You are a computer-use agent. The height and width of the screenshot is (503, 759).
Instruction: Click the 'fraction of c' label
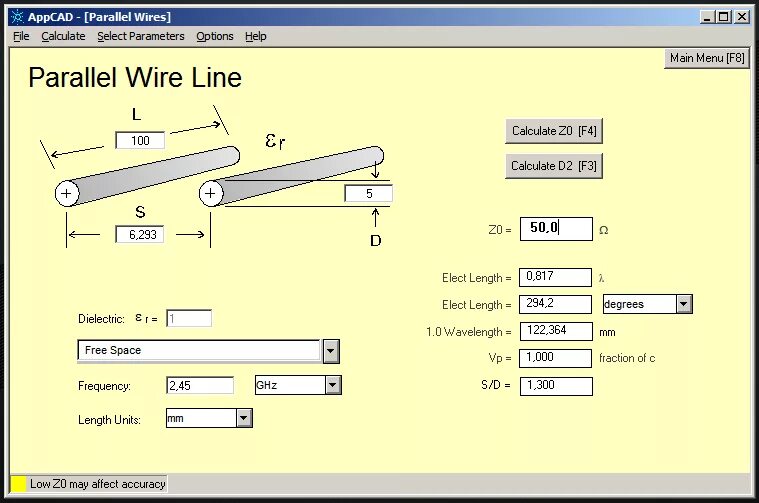pos(627,358)
